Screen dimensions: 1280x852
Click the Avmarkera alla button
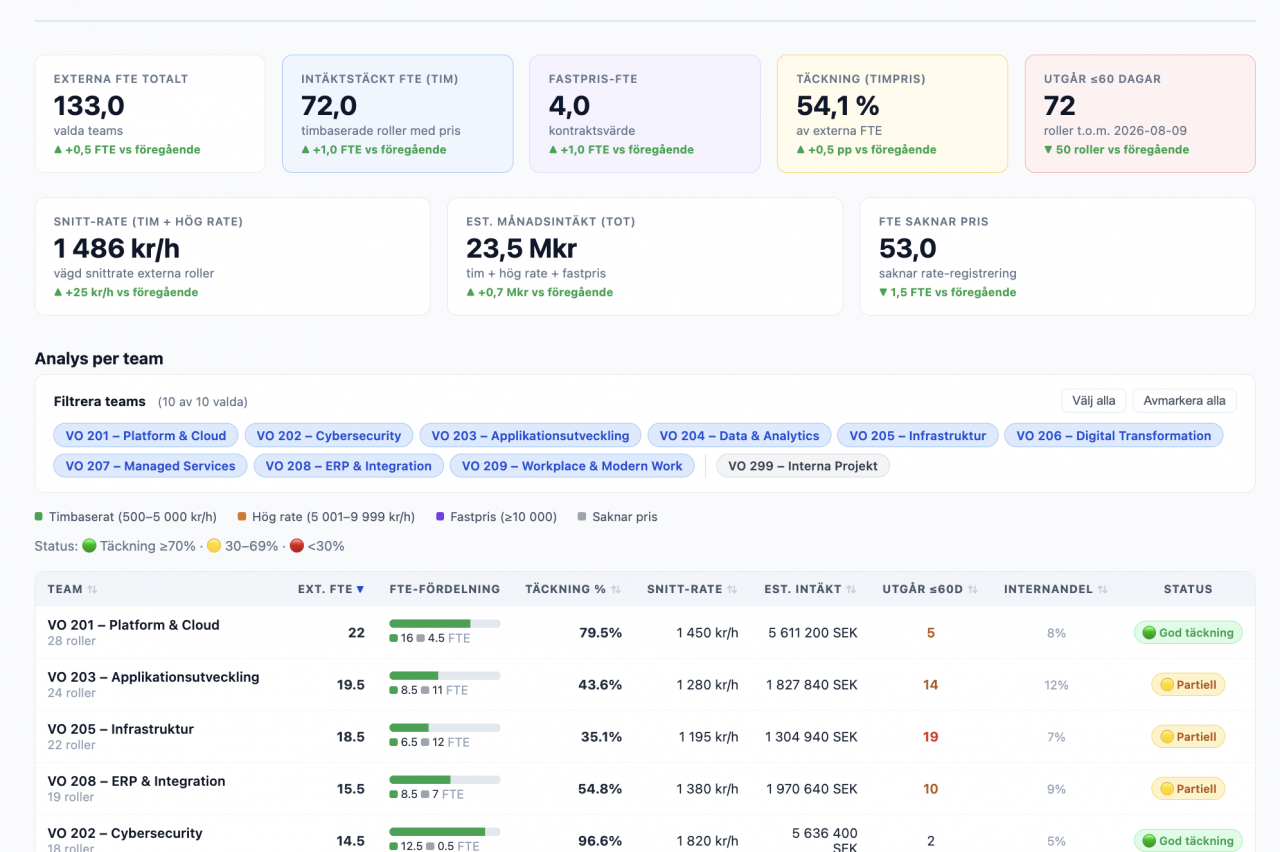[1185, 401]
